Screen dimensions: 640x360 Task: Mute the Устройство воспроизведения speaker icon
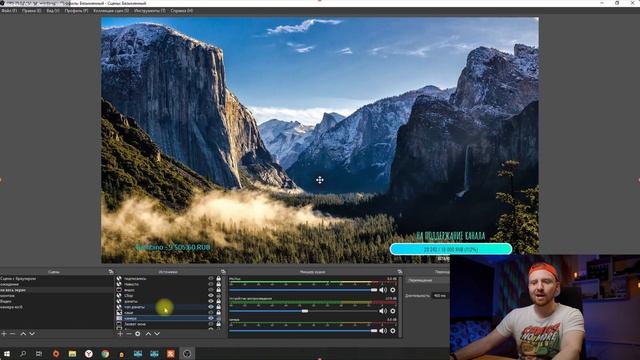[383, 311]
